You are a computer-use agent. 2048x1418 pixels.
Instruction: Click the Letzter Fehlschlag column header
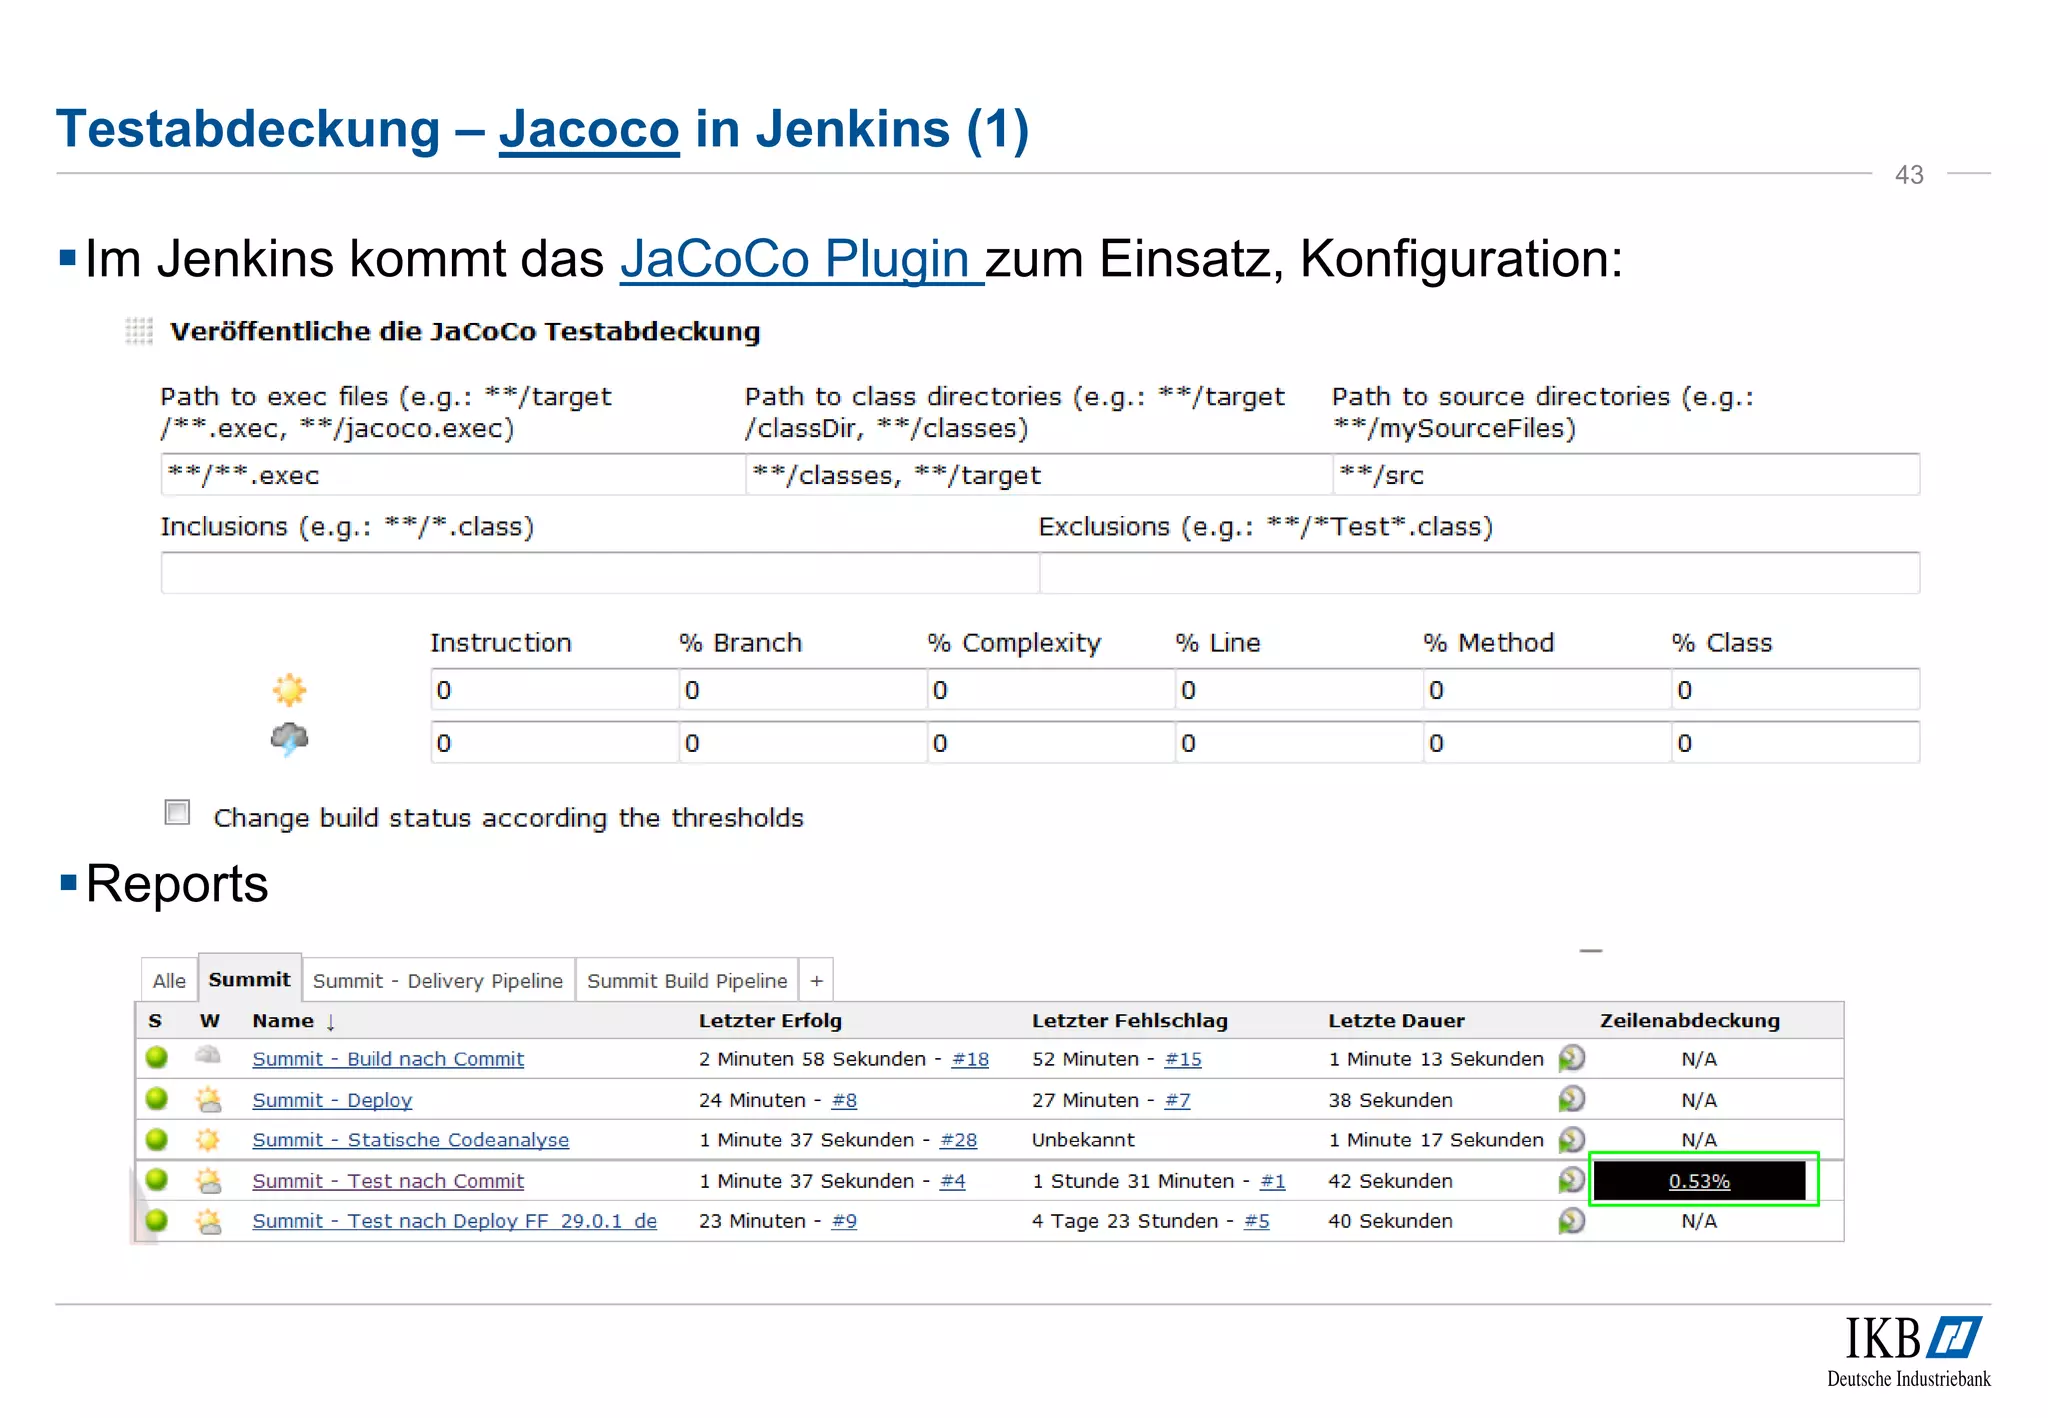(x=1130, y=1021)
